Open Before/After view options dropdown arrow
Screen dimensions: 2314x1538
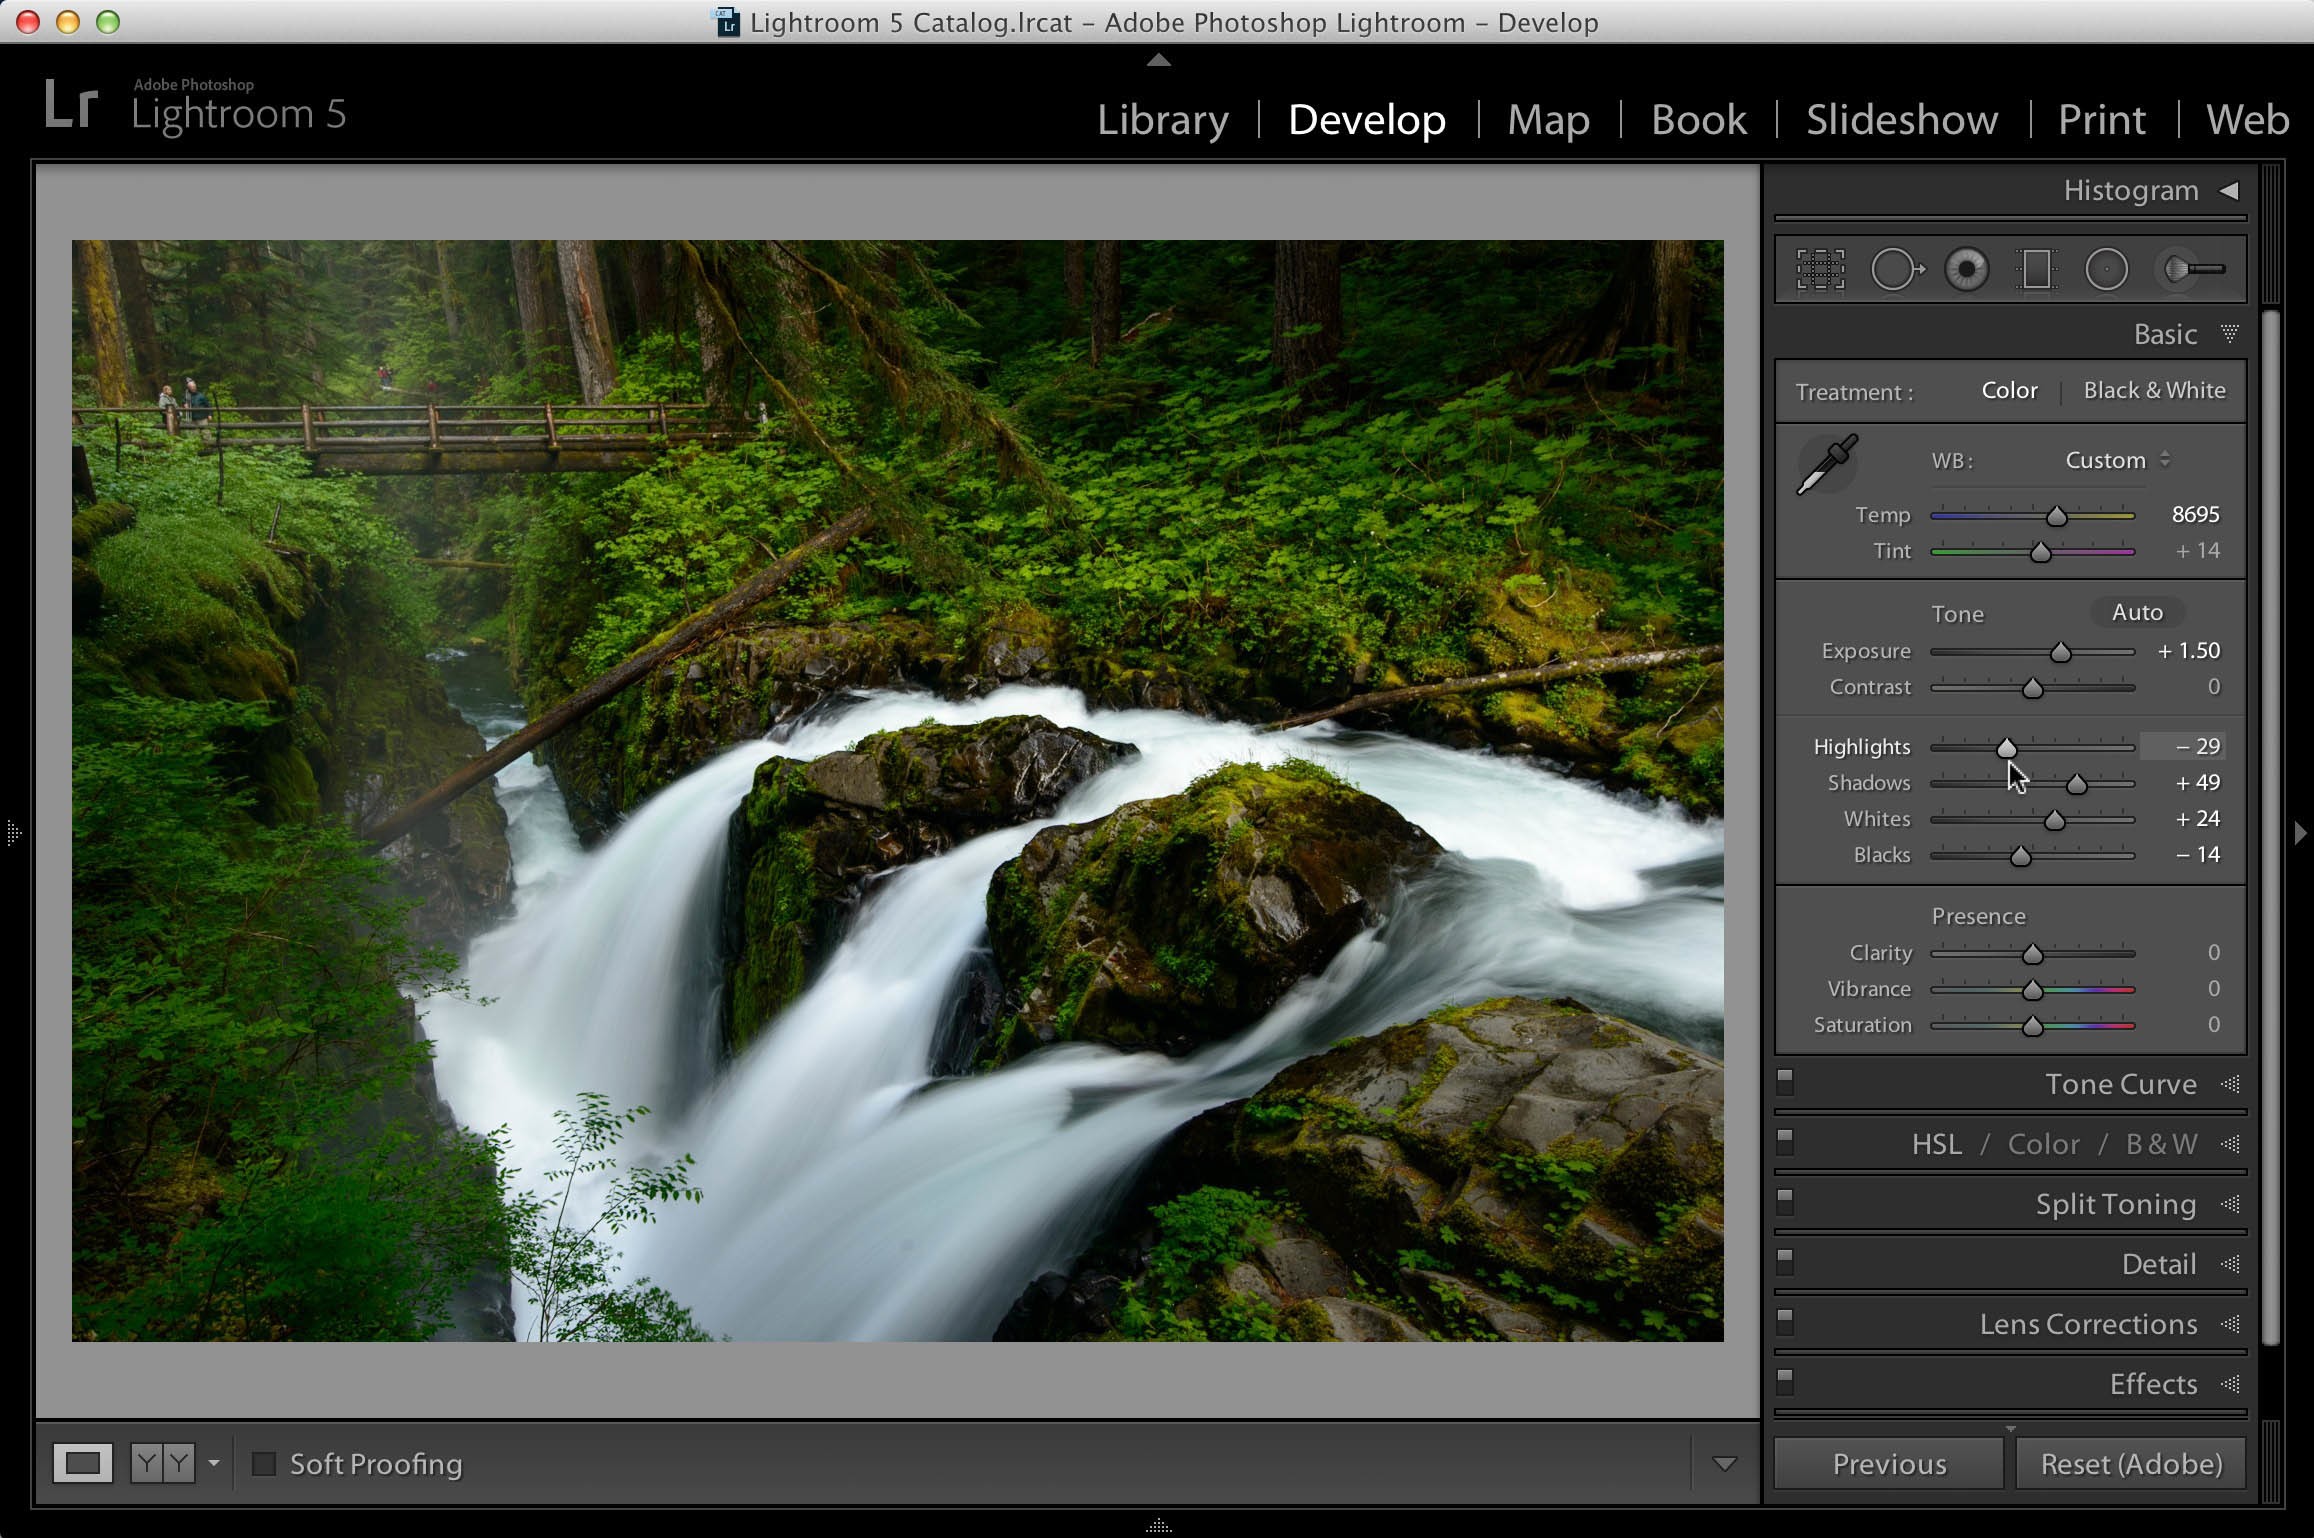[x=213, y=1464]
